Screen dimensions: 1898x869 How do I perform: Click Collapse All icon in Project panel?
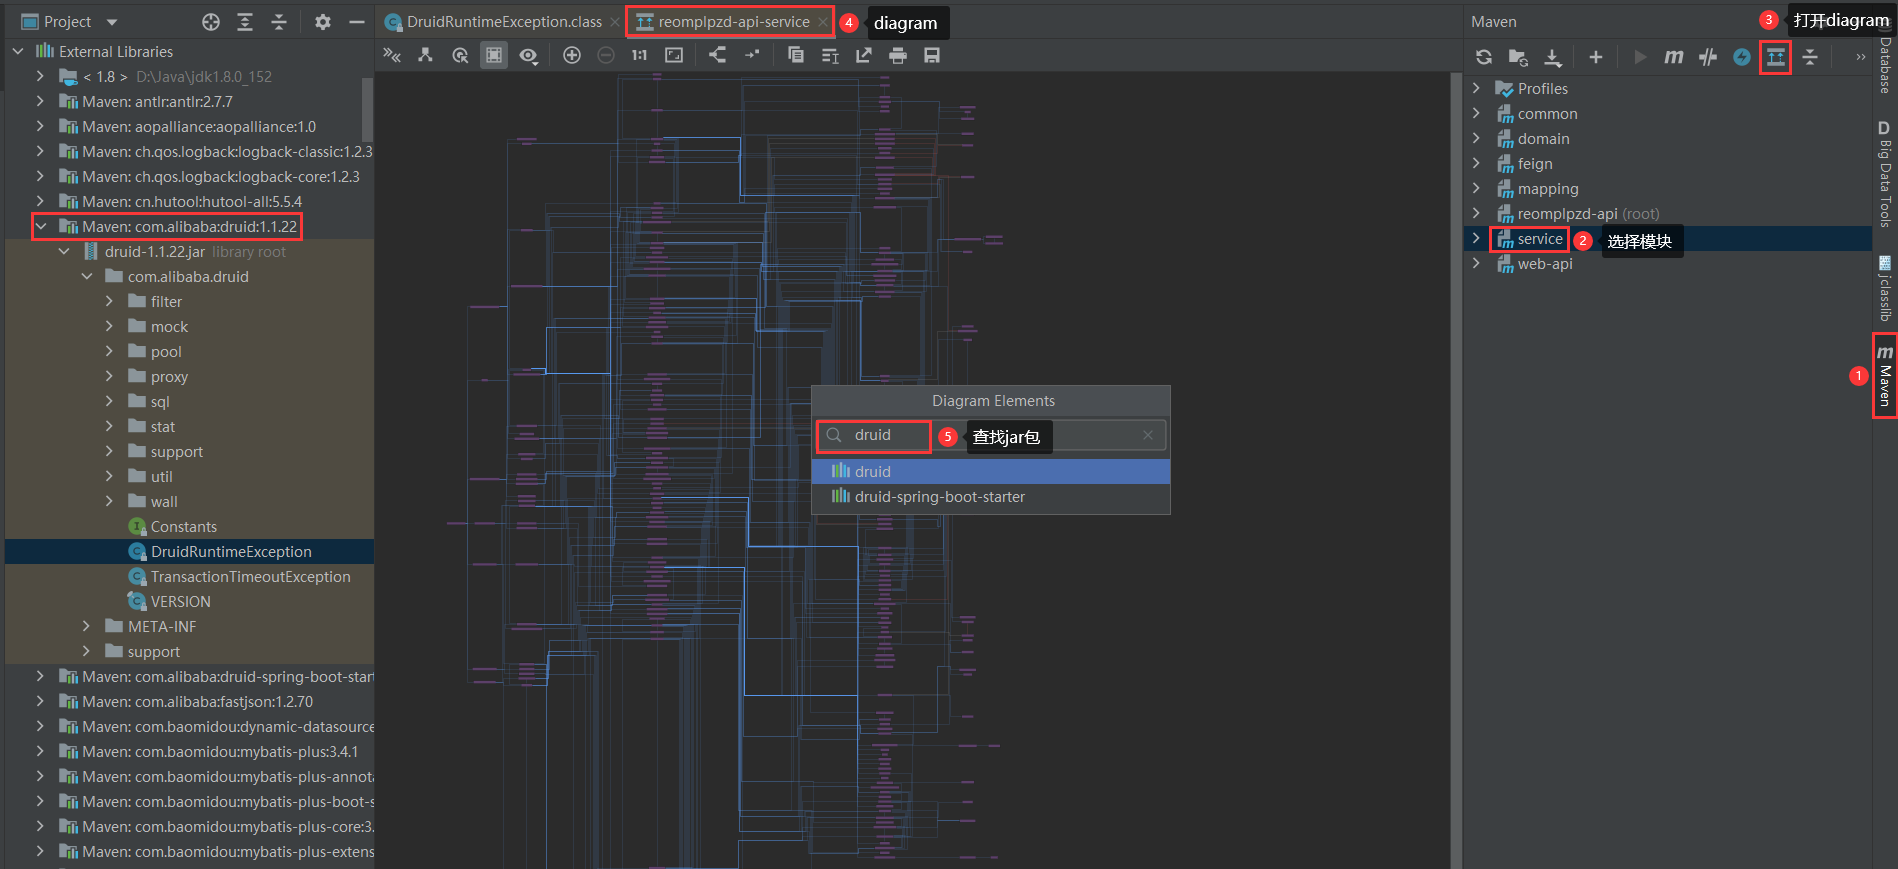point(279,22)
